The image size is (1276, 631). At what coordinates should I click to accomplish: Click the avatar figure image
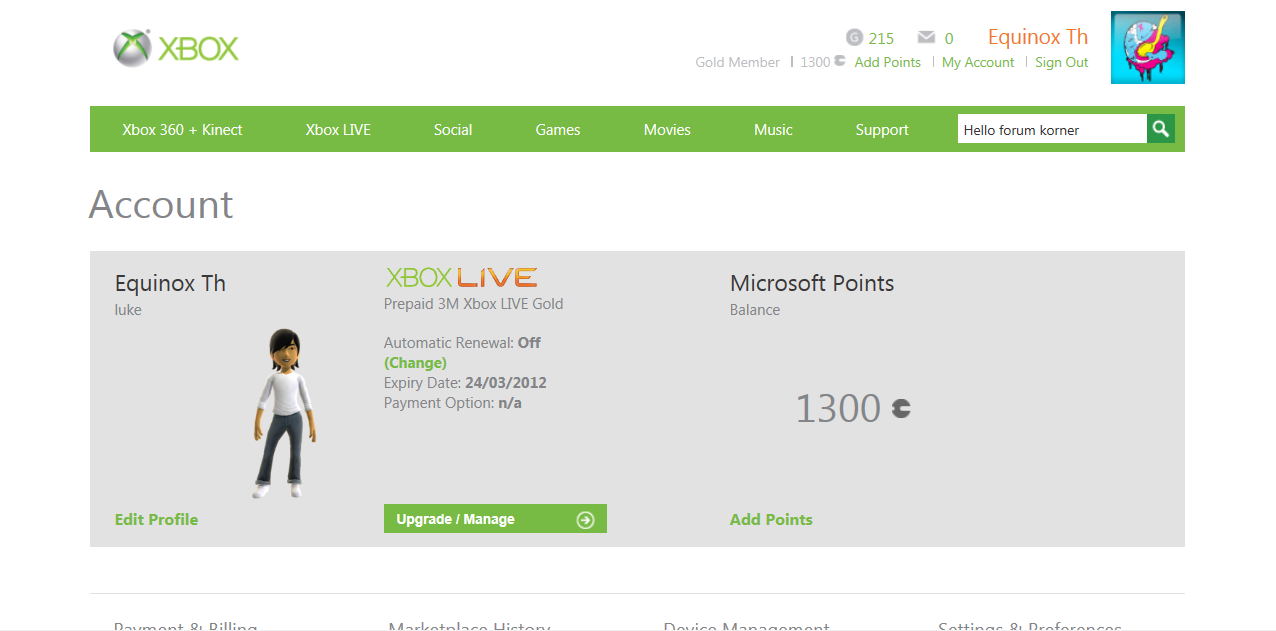point(283,413)
